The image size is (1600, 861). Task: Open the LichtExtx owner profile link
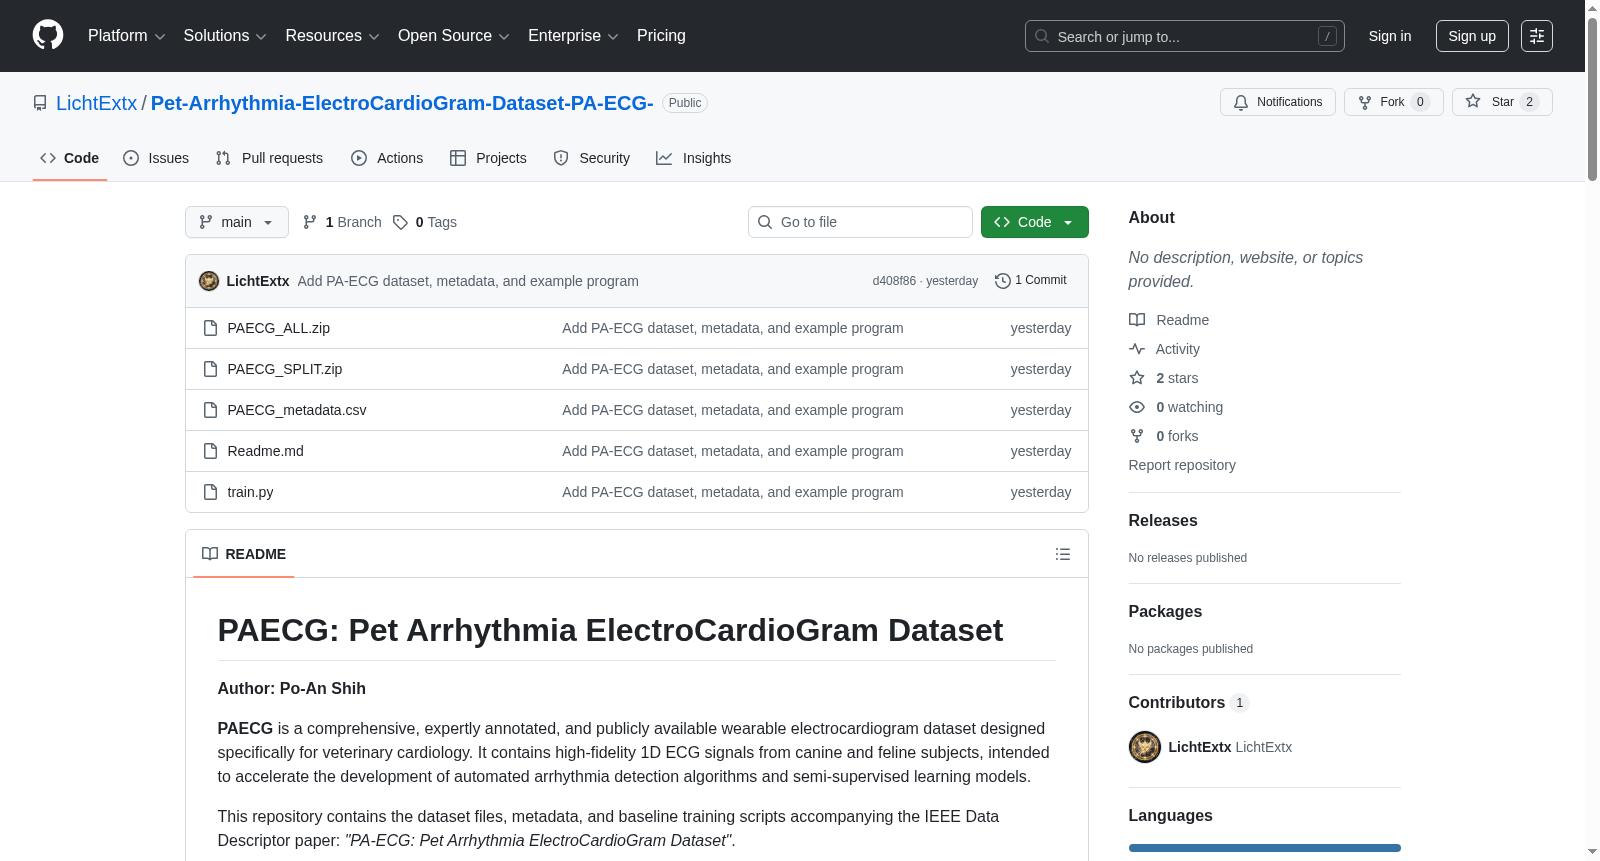97,103
